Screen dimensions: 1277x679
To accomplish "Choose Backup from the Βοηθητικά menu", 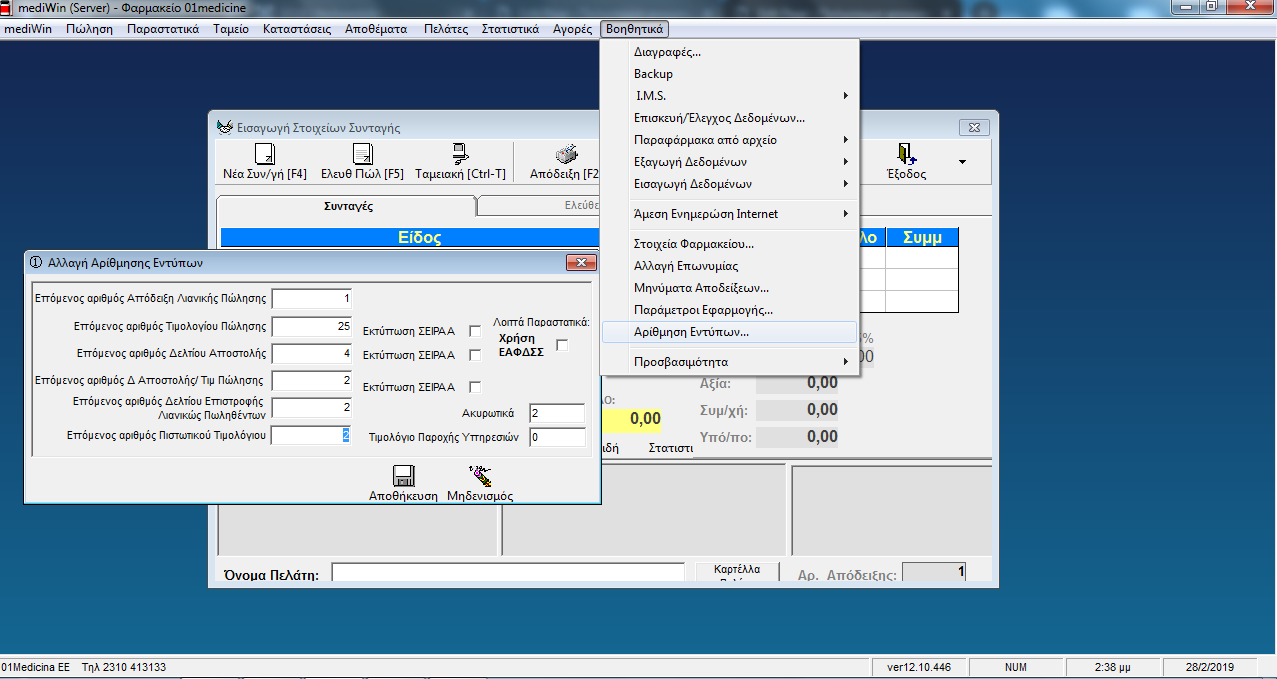I will coord(653,74).
